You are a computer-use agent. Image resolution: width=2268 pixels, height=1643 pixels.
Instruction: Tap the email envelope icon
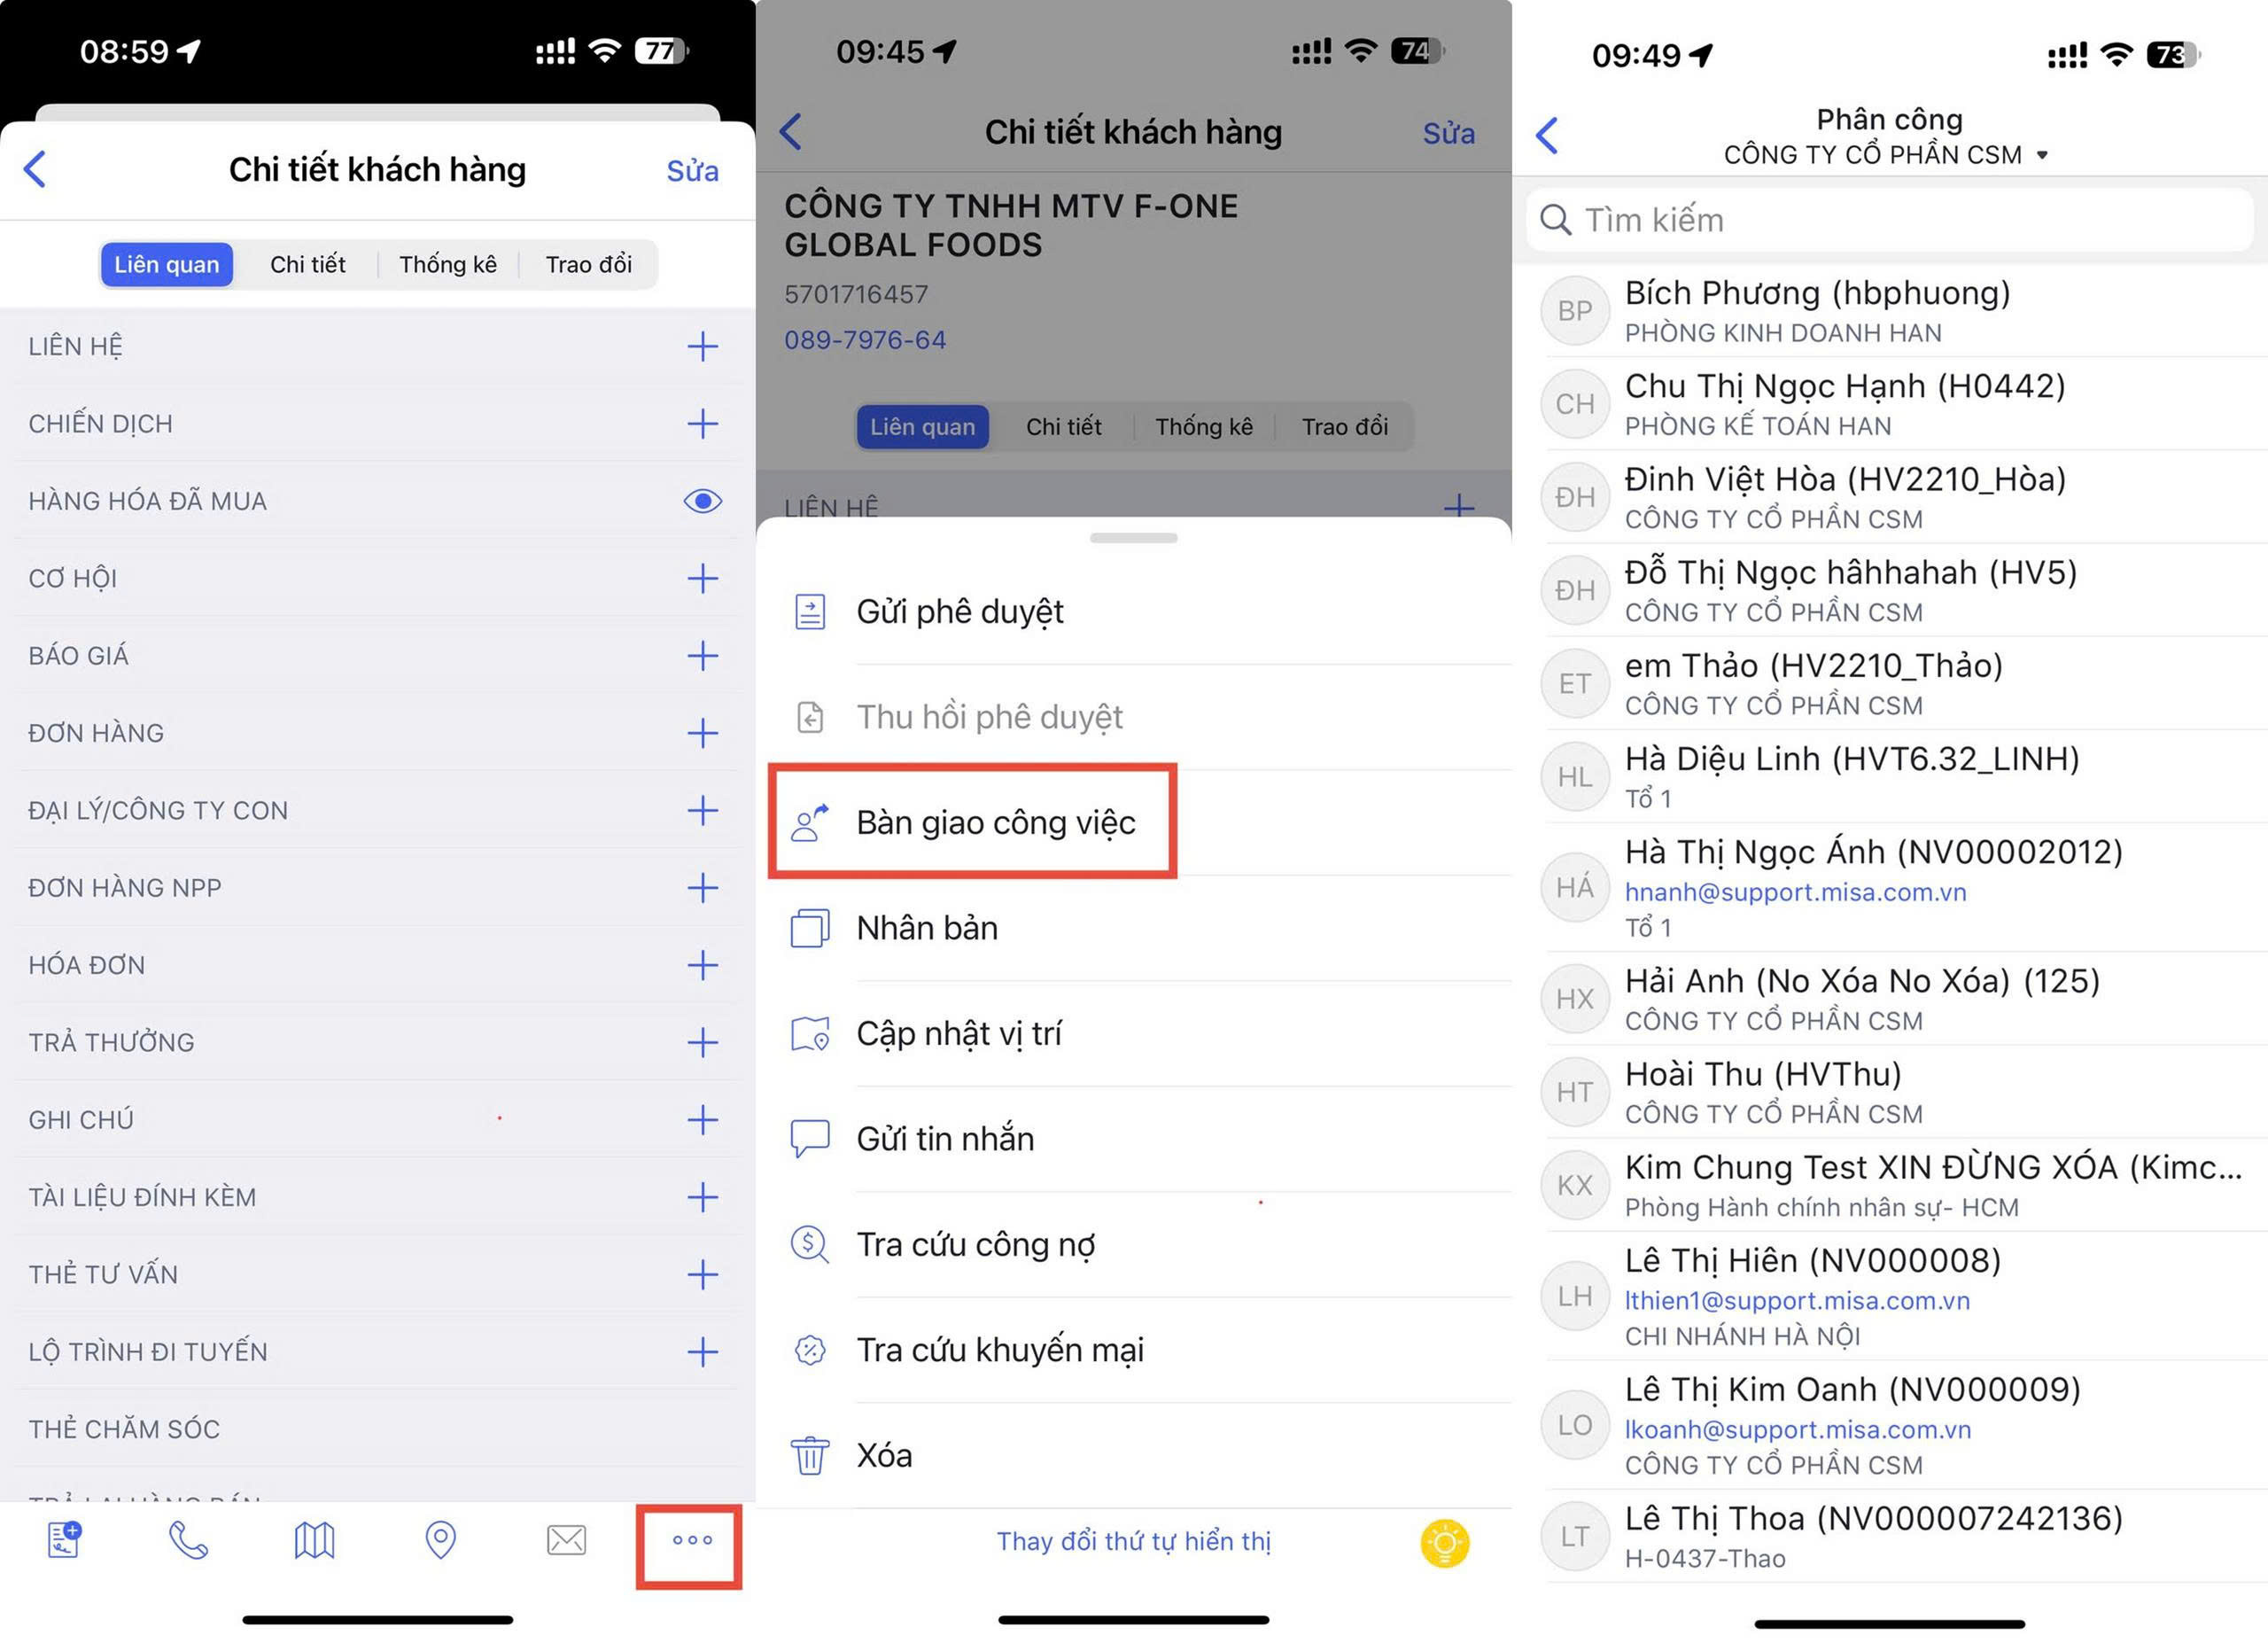(x=566, y=1540)
